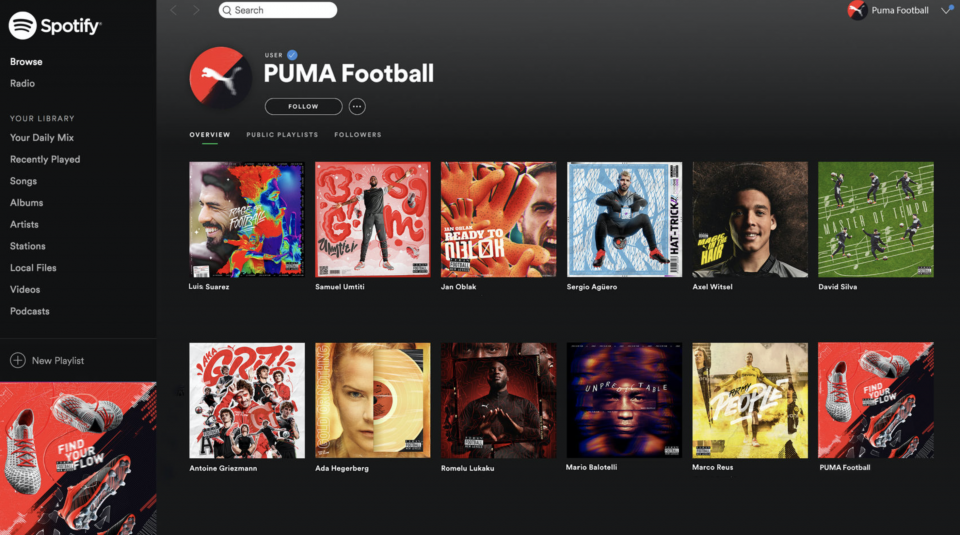Select the Overview tab
The image size is (960, 535).
pyautogui.click(x=209, y=135)
